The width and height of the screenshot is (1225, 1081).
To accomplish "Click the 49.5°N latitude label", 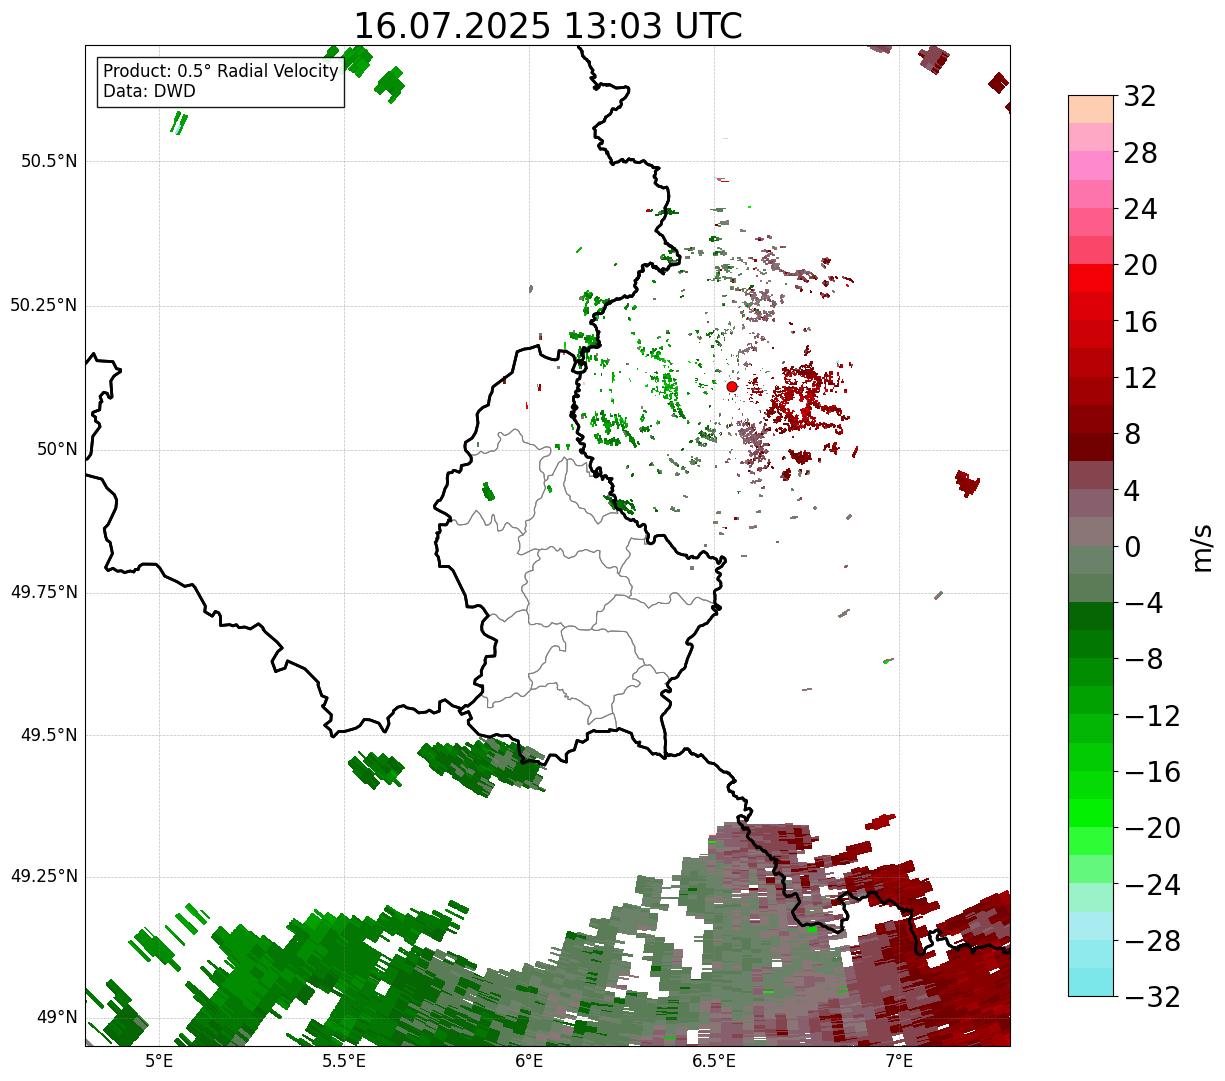I will (x=49, y=735).
